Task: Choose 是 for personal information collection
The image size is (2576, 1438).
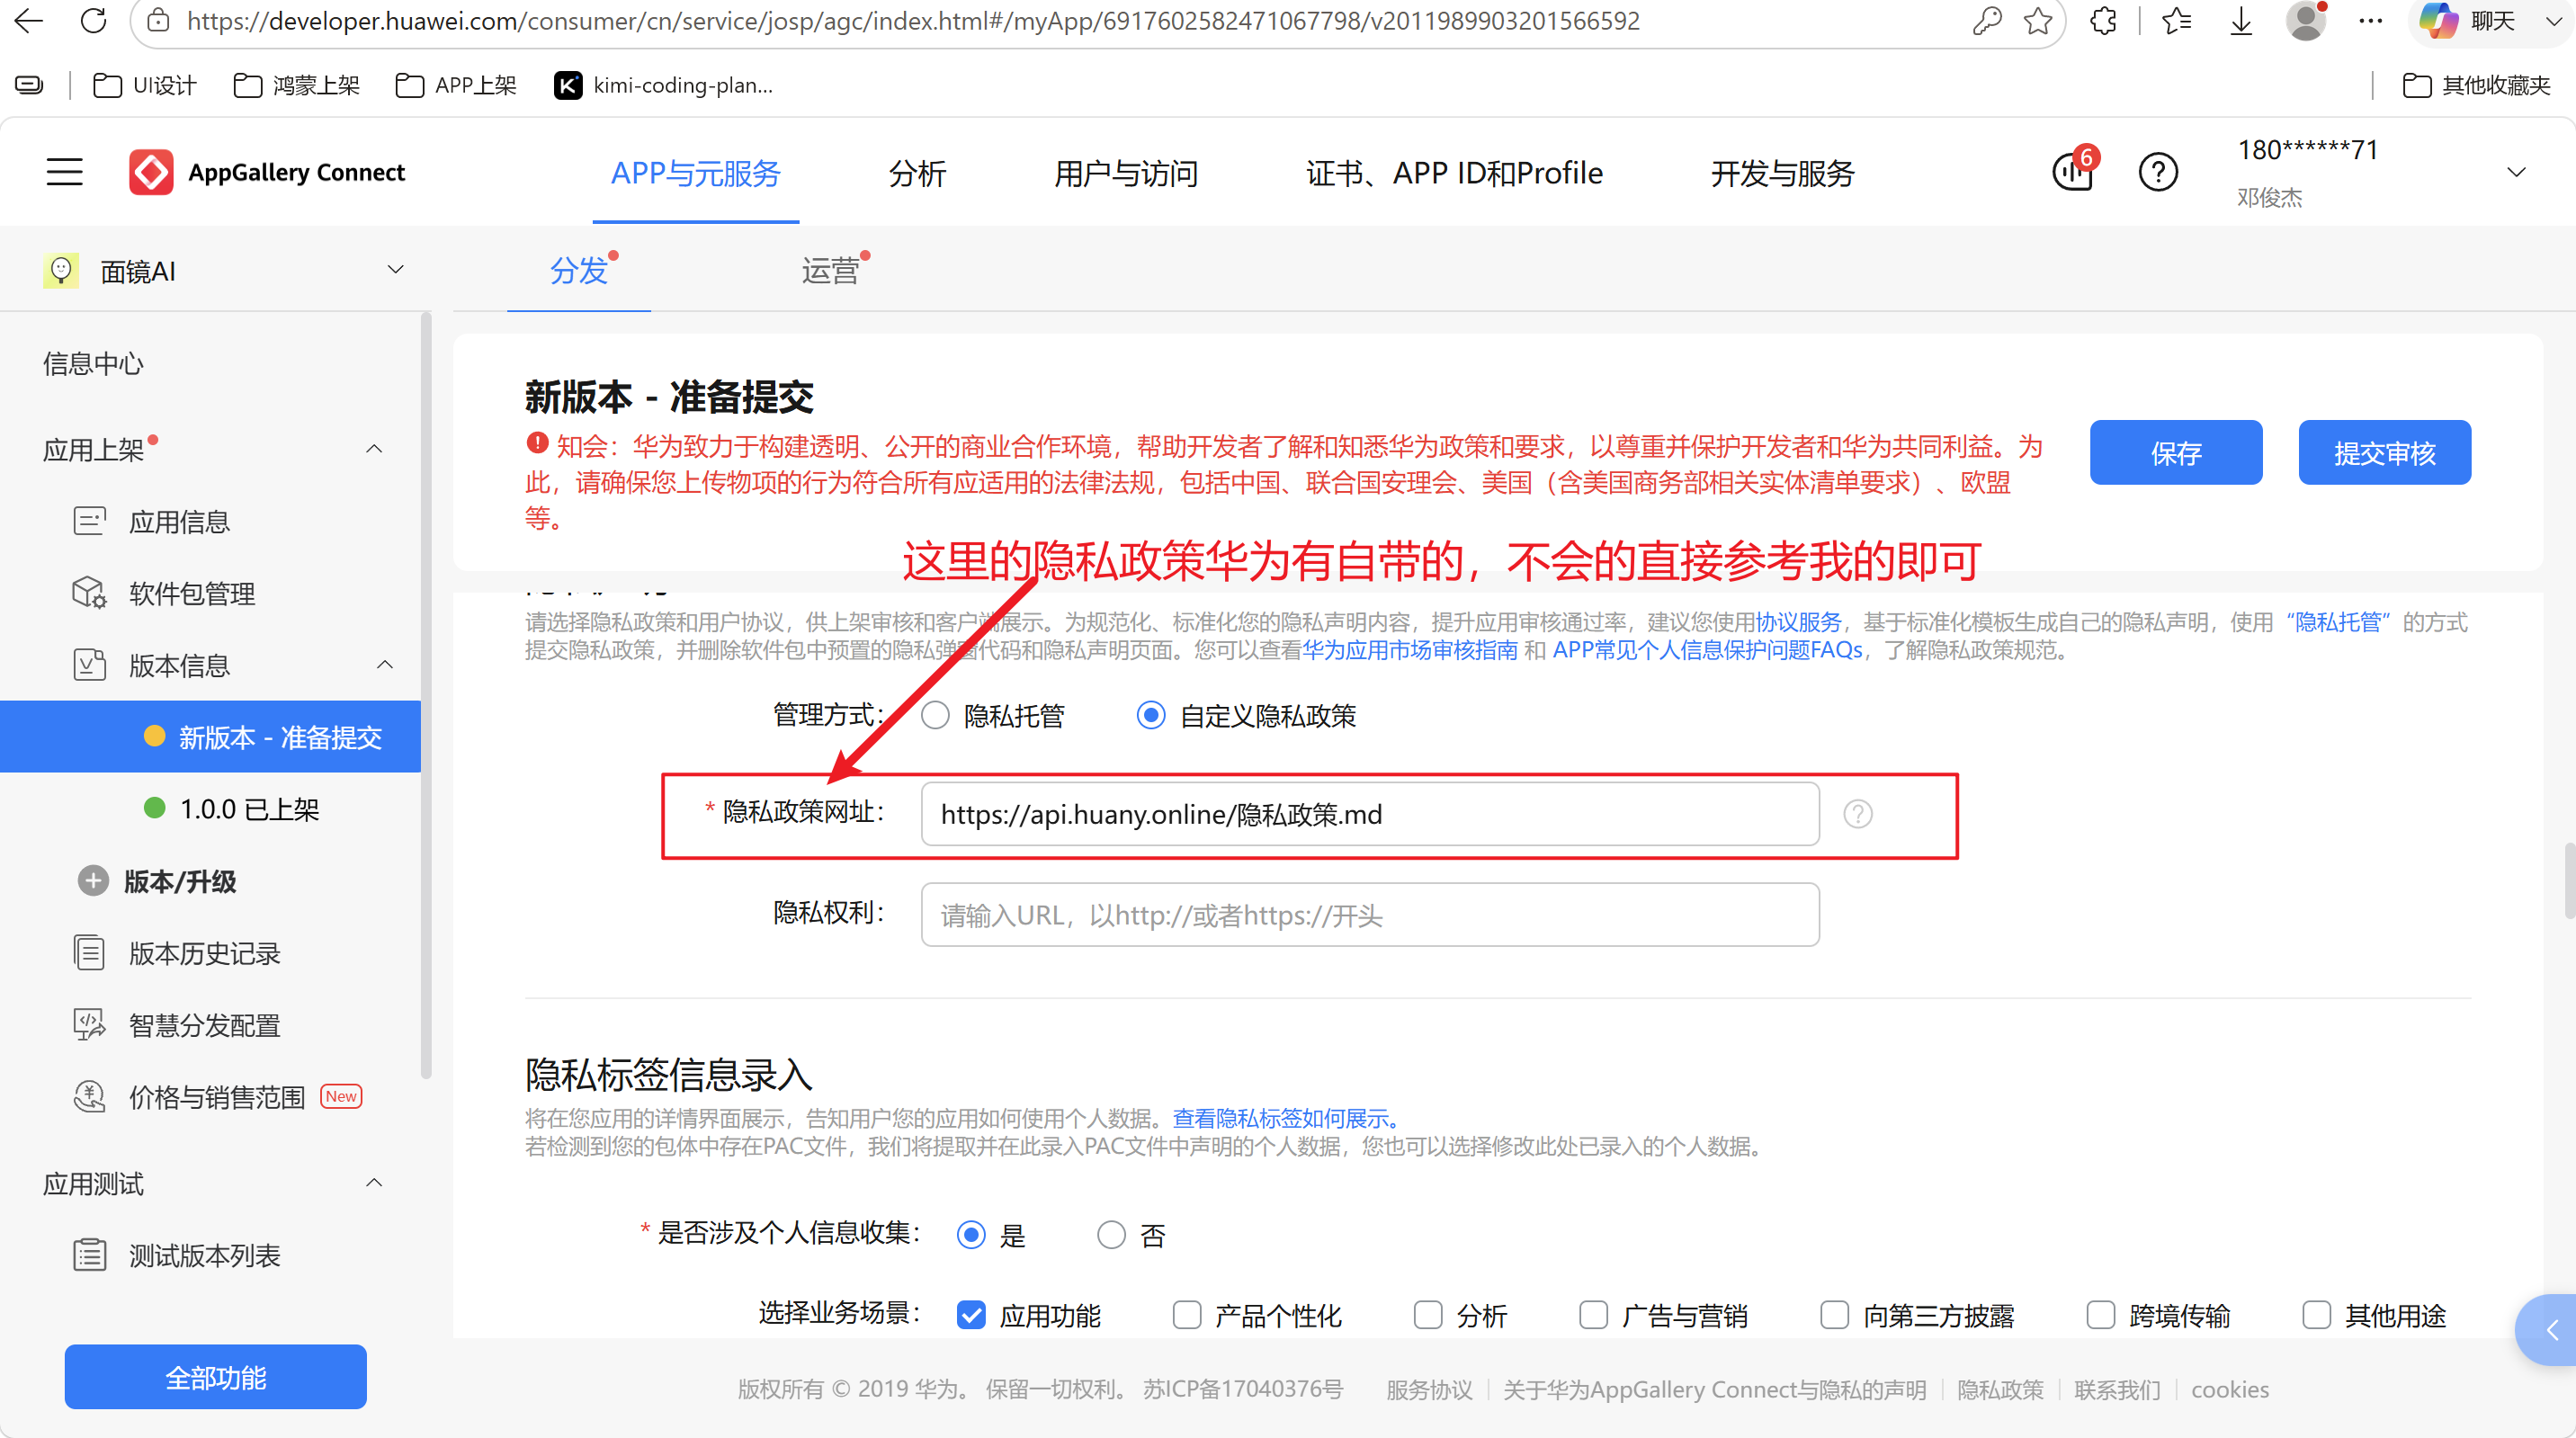Action: click(971, 1235)
